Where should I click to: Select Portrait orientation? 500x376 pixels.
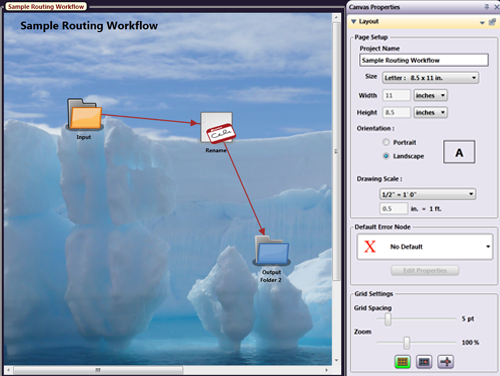point(386,142)
